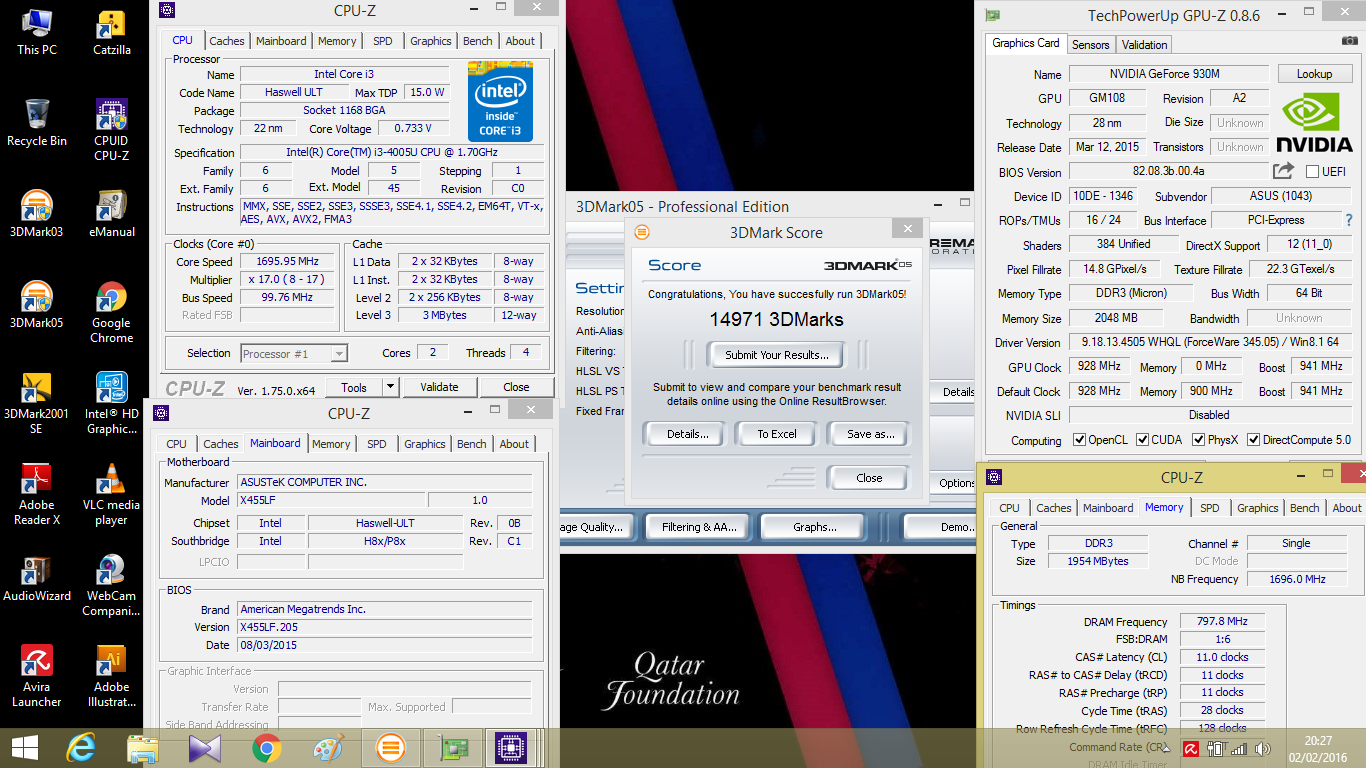Launch VLC media player from the desktop
1366x768 pixels.
pyautogui.click(x=111, y=494)
